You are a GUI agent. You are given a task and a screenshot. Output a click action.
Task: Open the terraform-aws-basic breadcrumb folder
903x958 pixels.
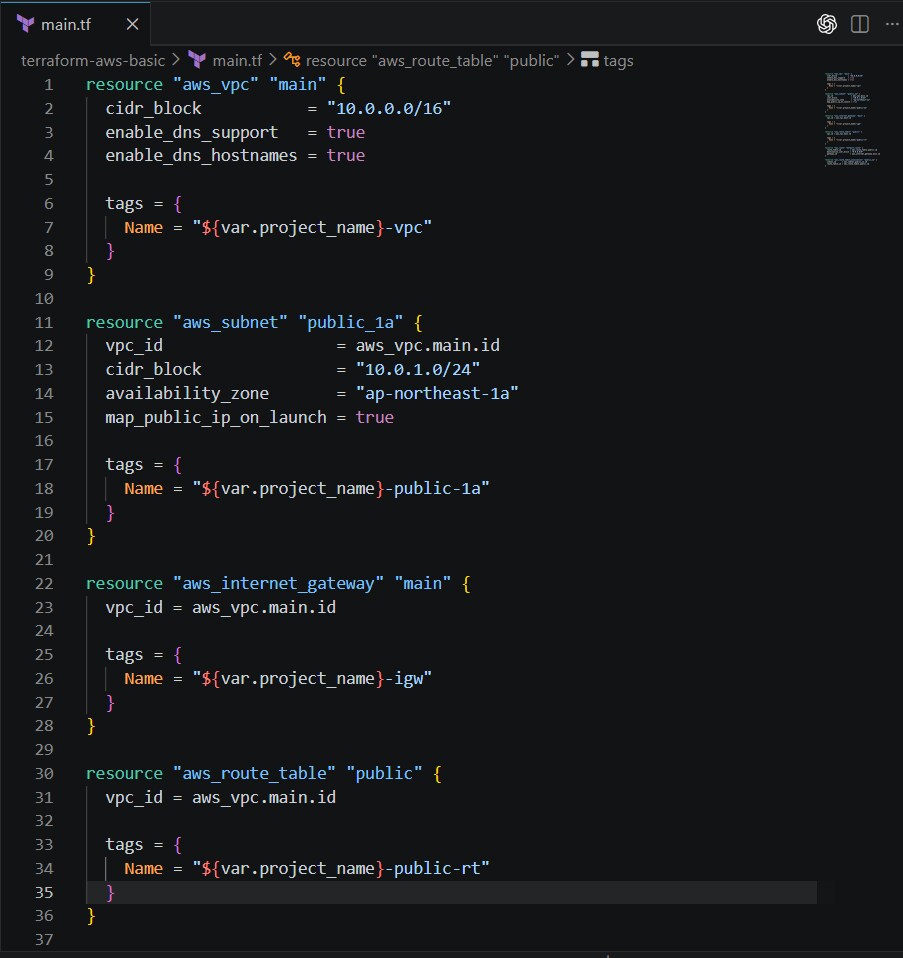point(93,60)
